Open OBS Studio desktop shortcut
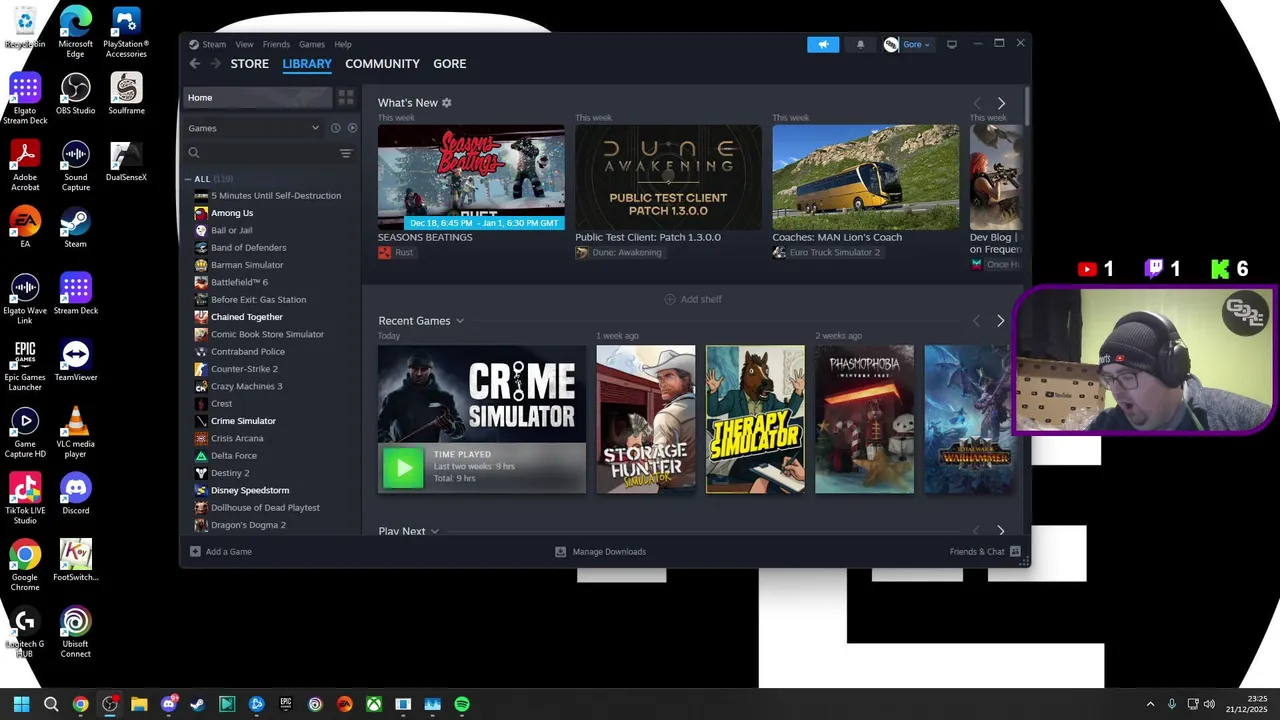Viewport: 1280px width, 720px height. click(x=75, y=94)
